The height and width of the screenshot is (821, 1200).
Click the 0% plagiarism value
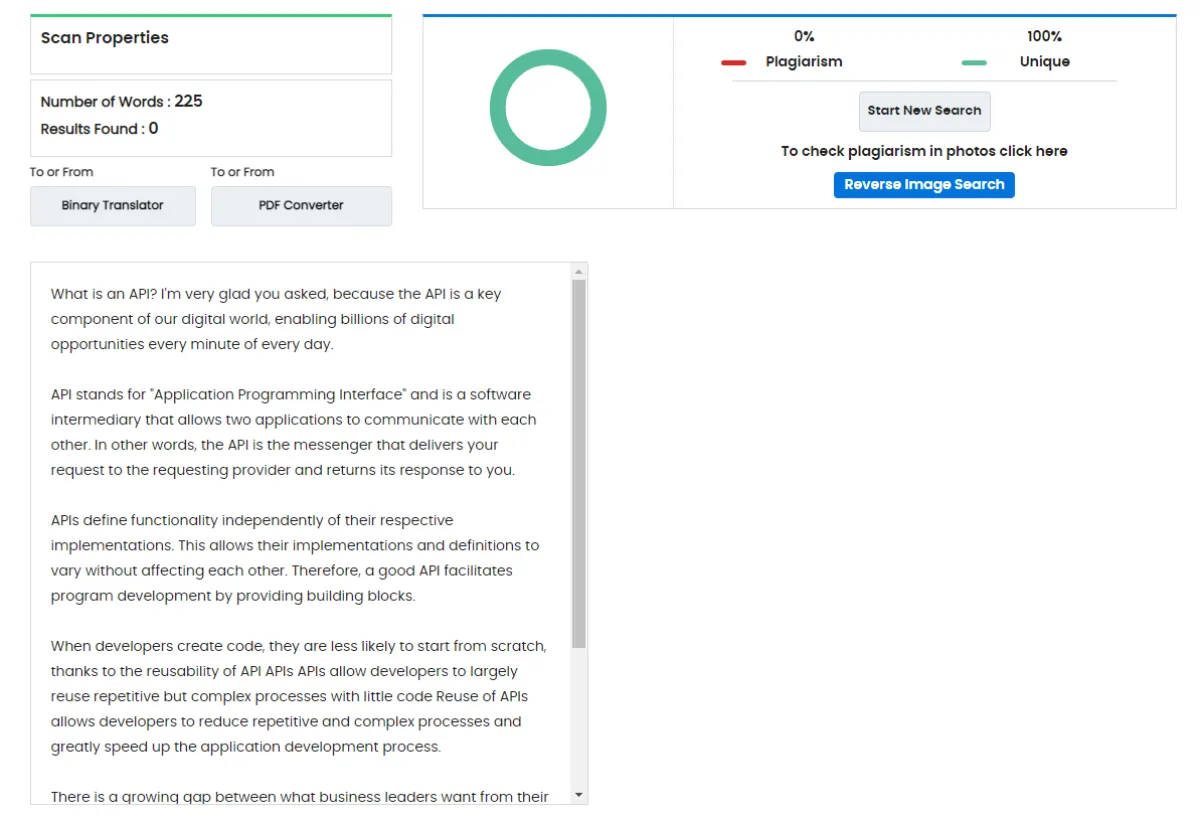click(804, 36)
